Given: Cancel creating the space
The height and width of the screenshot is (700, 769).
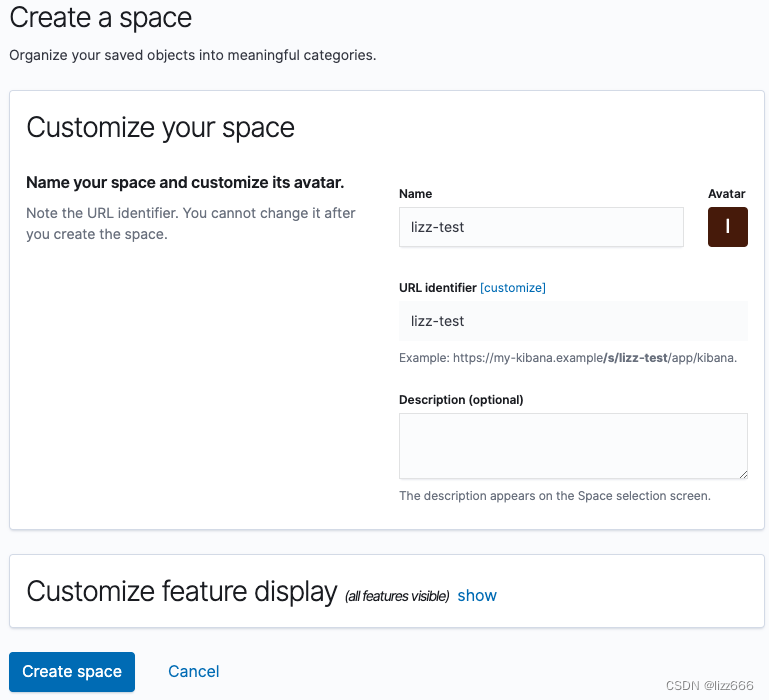Looking at the screenshot, I should pos(193,671).
